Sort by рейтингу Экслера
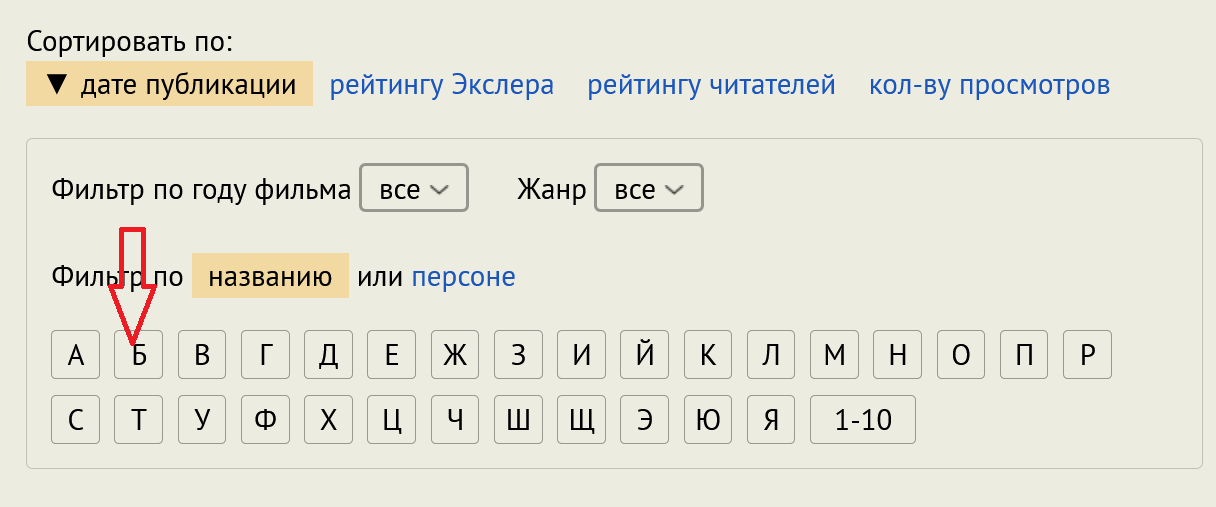The image size is (1216, 507). (x=441, y=85)
